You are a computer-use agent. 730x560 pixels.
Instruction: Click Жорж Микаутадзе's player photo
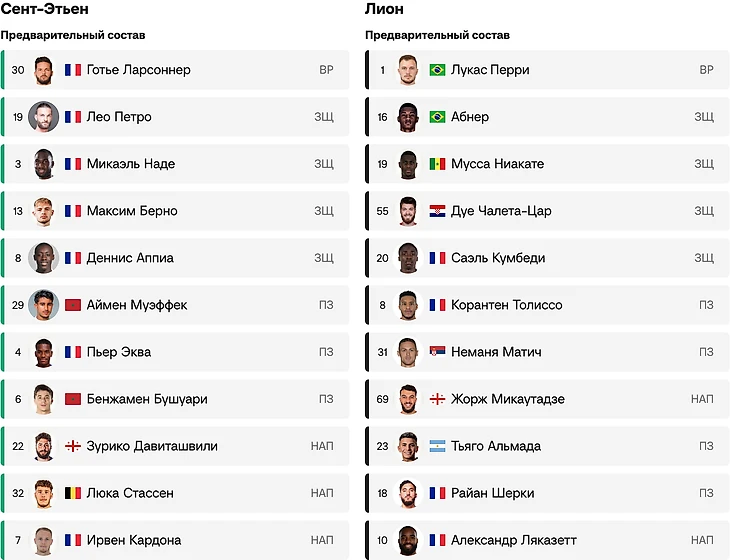408,399
